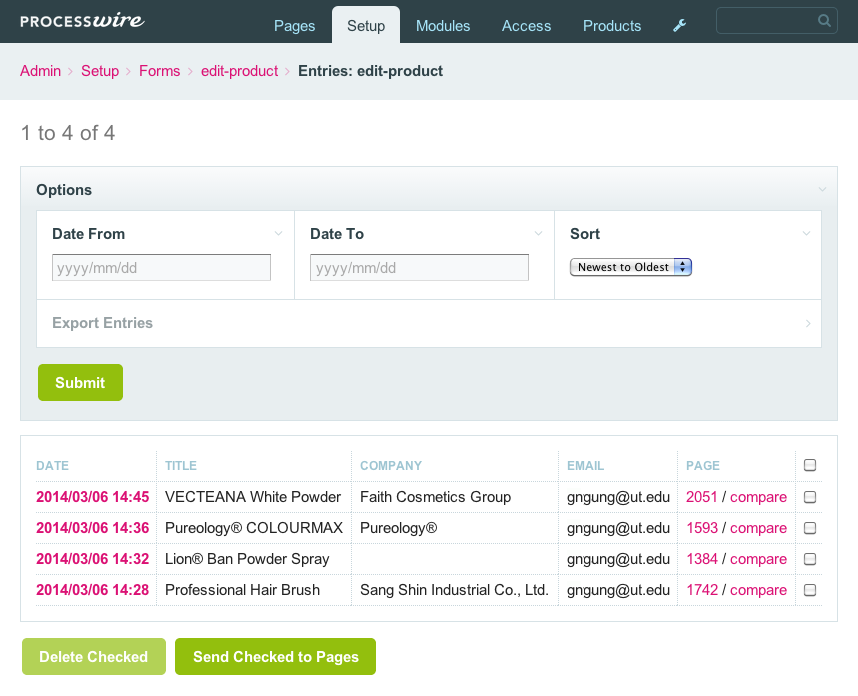
Task: Select Sang Shin Industrial Co., Ltd. cell
Action: click(x=454, y=590)
